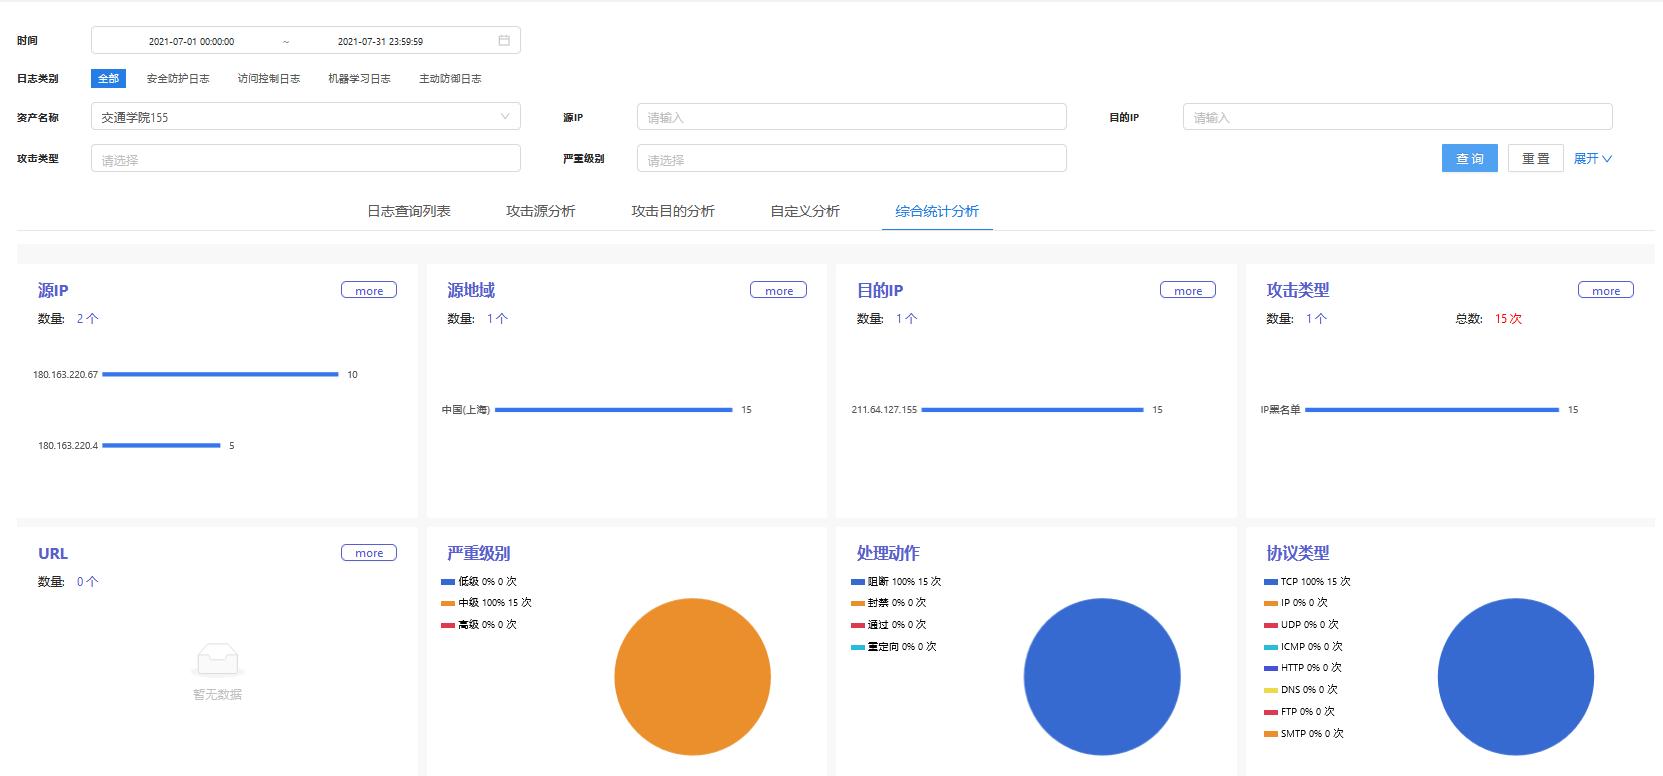
Task: Select the 全部 log category filter
Action: tap(108, 78)
